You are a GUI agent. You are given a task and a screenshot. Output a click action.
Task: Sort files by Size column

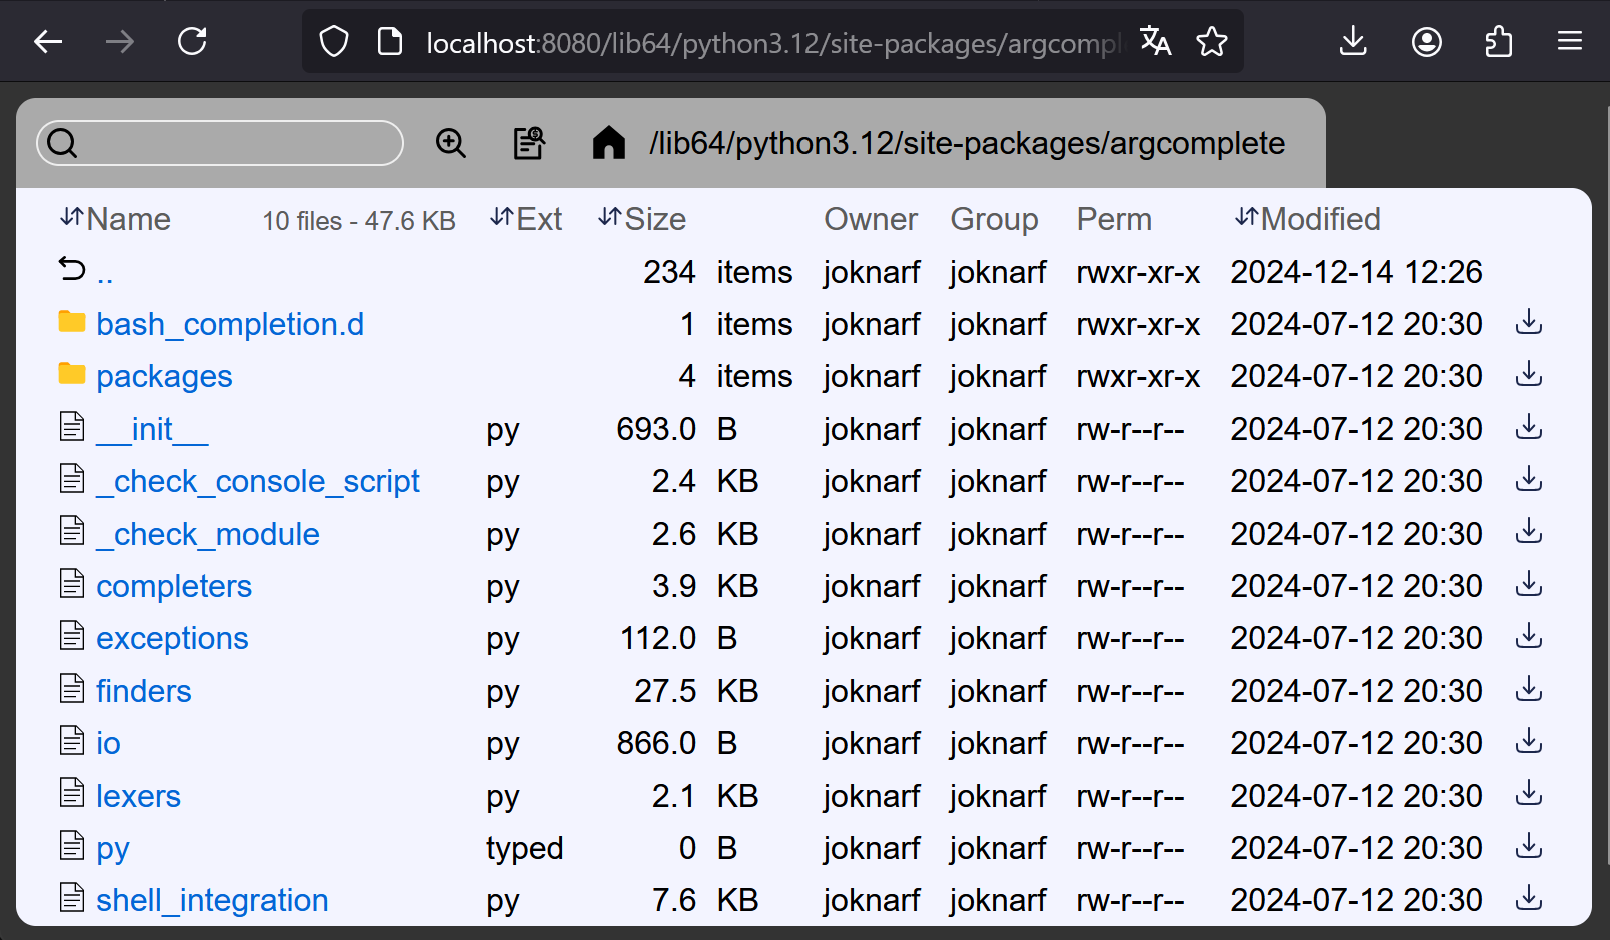click(642, 219)
